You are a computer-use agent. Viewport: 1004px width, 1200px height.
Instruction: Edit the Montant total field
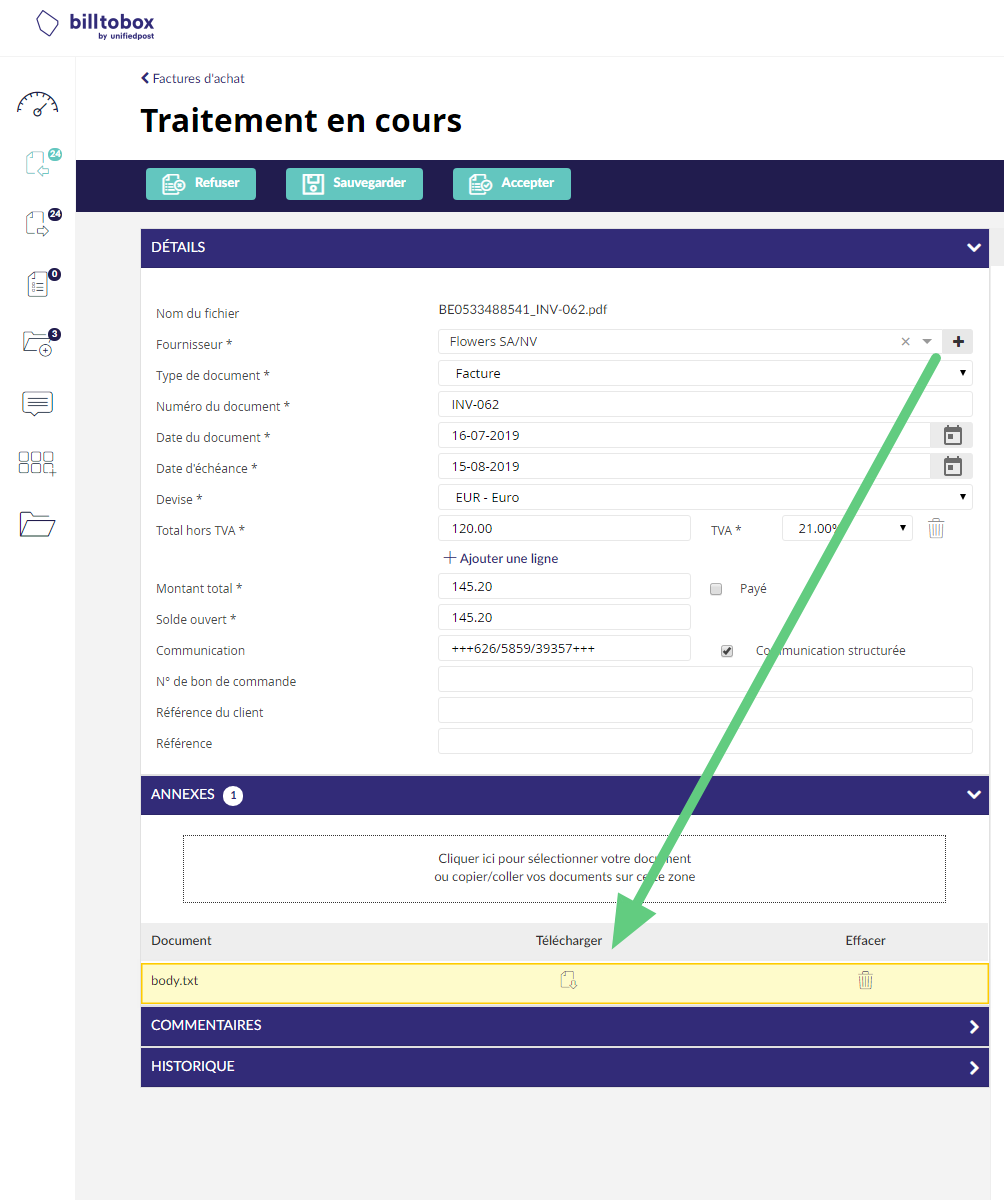564,586
